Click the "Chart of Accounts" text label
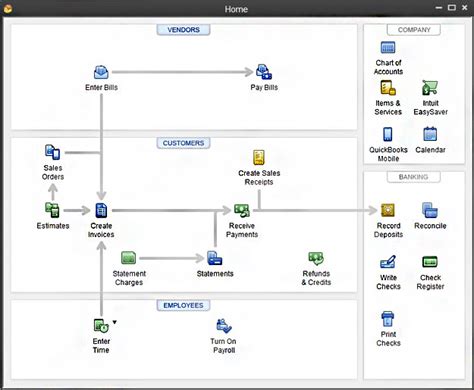This screenshot has width=474, height=390. [388, 67]
